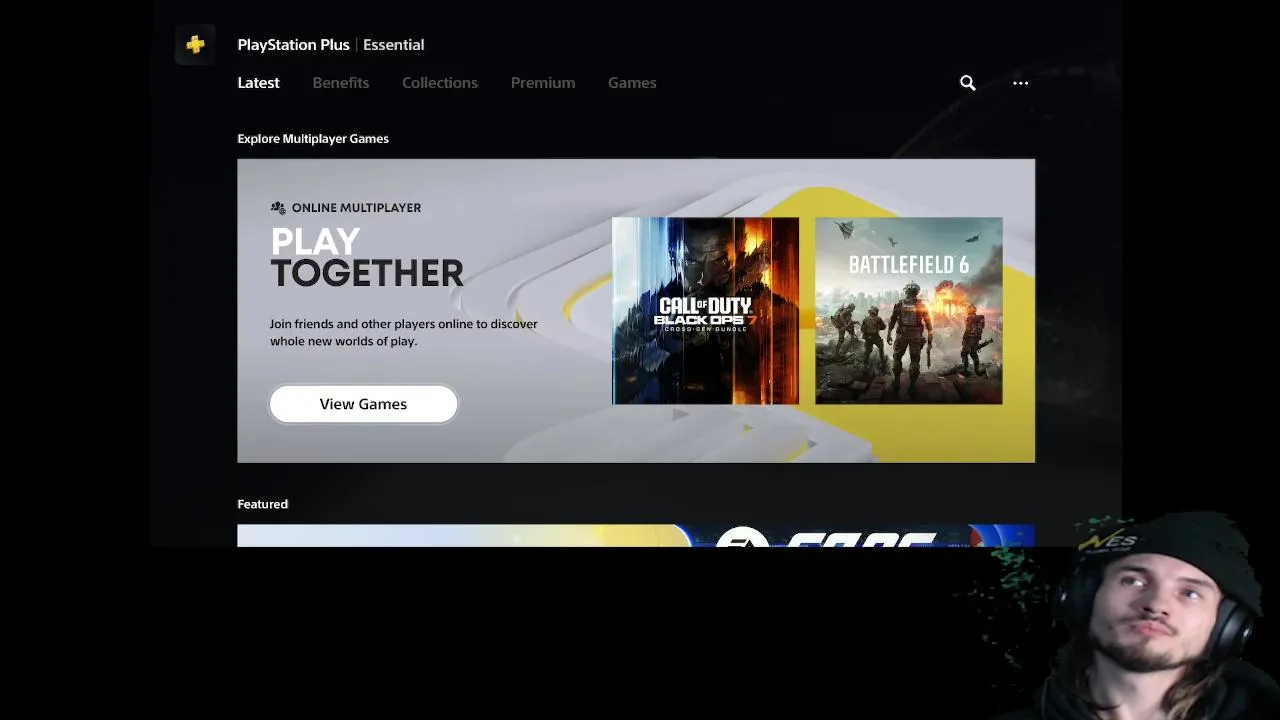Open Call of Duty Black Ops 7 cover
1280x720 pixels.
pos(705,311)
